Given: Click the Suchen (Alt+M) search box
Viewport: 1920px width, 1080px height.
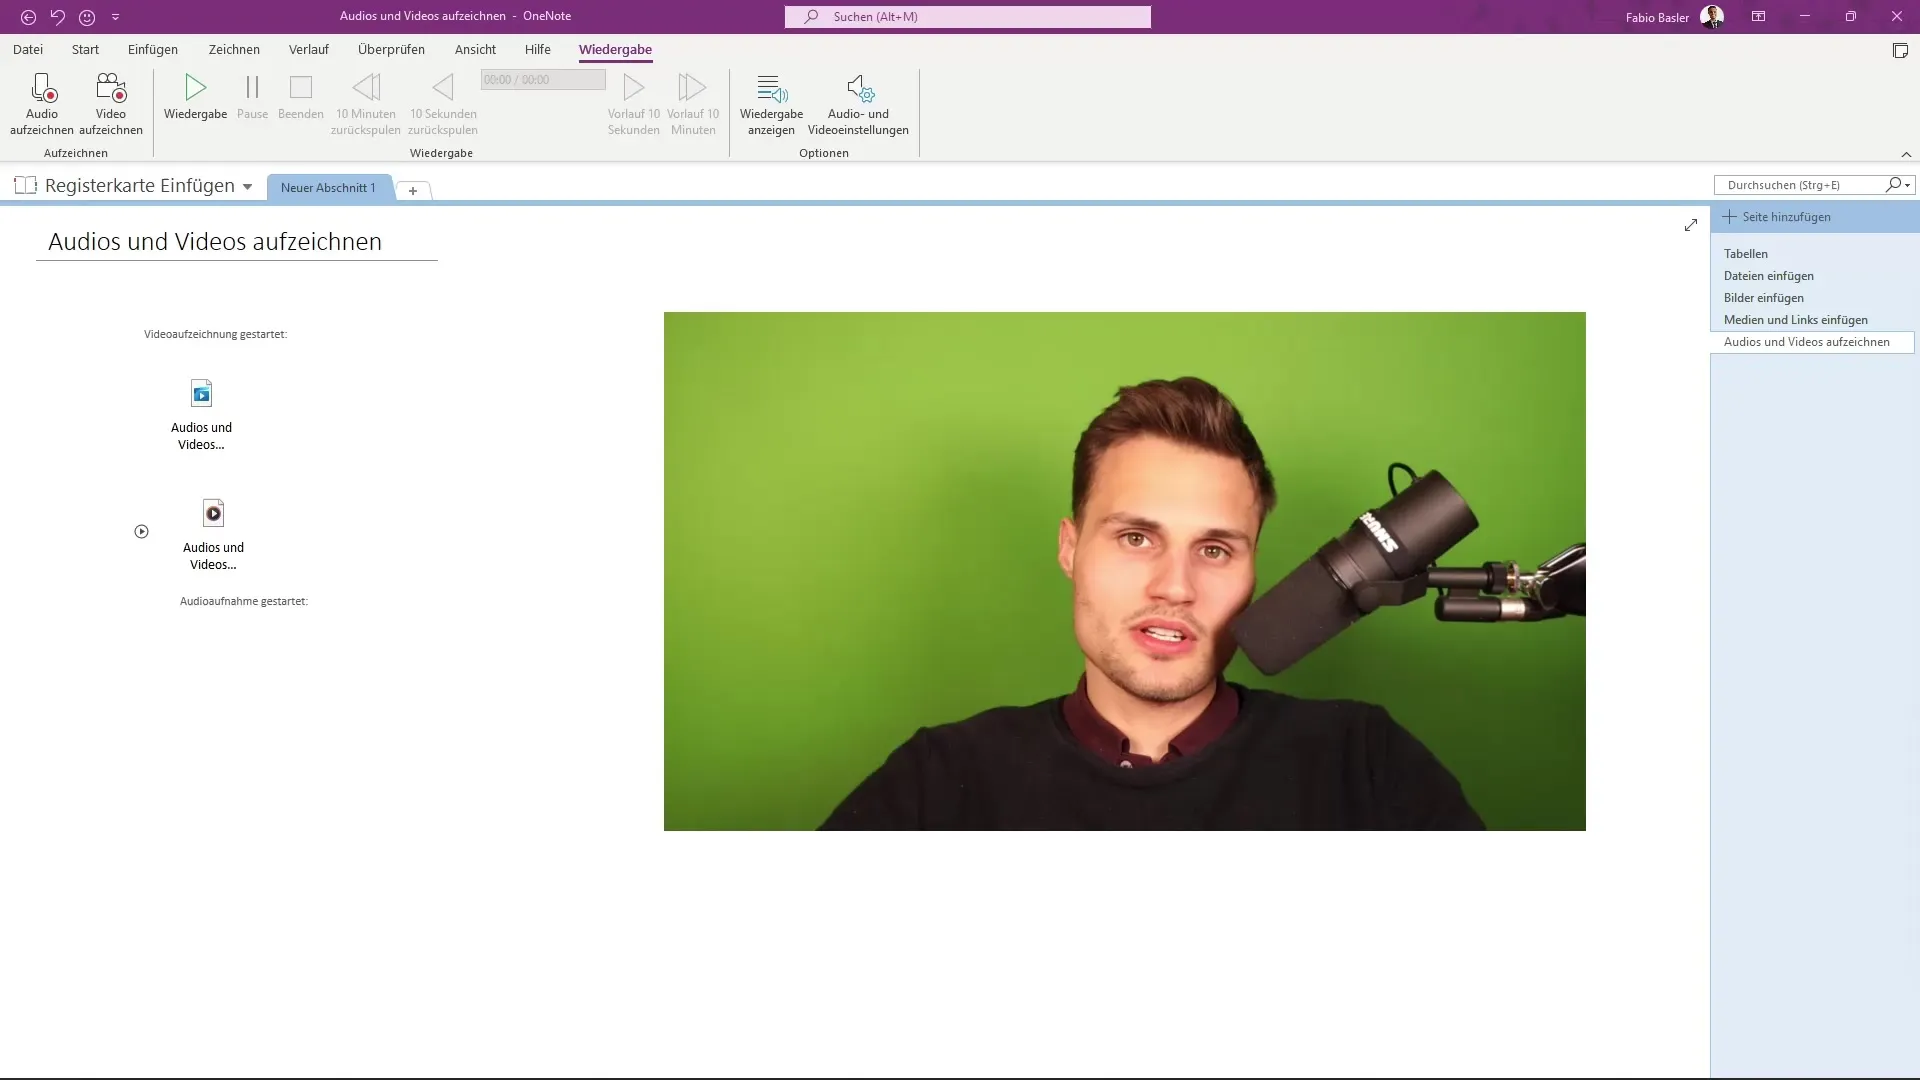Looking at the screenshot, I should tap(967, 17).
